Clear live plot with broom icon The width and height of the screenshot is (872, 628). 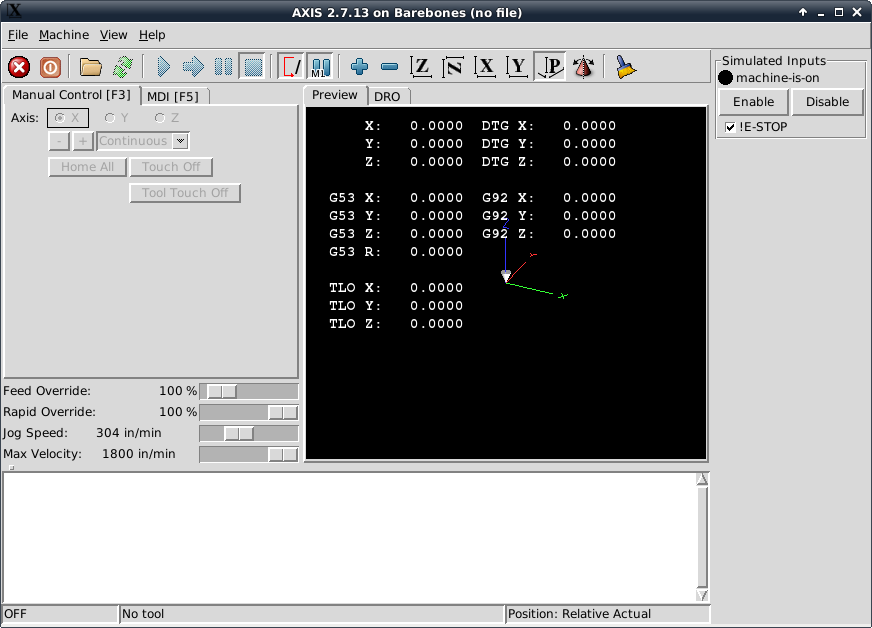pos(625,67)
